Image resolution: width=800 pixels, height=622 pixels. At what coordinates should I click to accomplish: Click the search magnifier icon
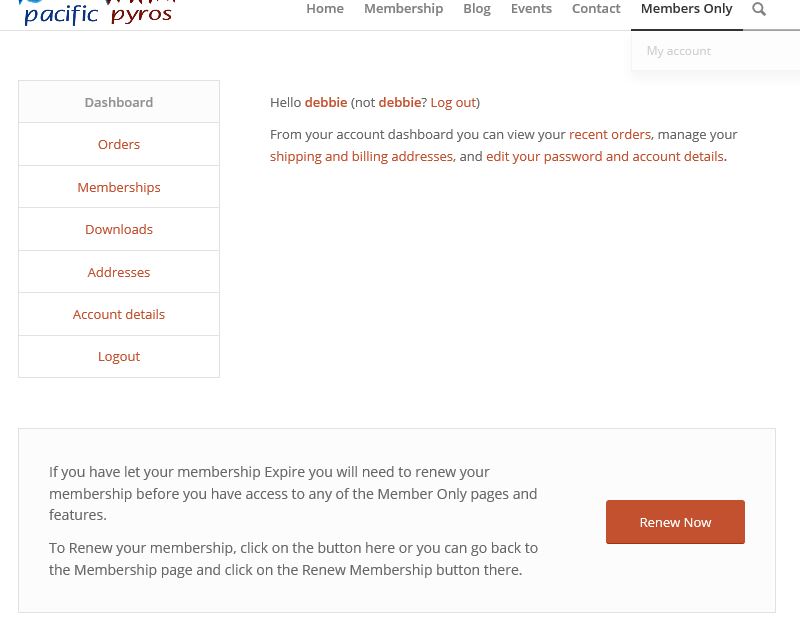pos(759,9)
